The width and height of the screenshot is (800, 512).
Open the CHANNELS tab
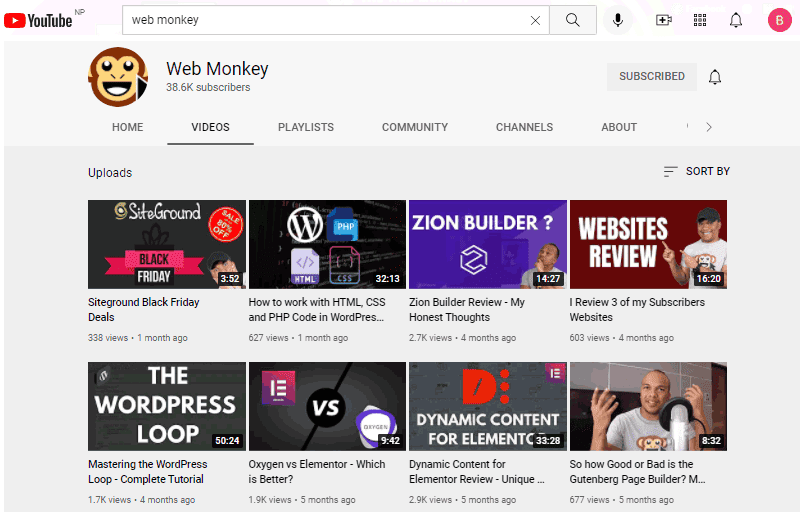524,127
